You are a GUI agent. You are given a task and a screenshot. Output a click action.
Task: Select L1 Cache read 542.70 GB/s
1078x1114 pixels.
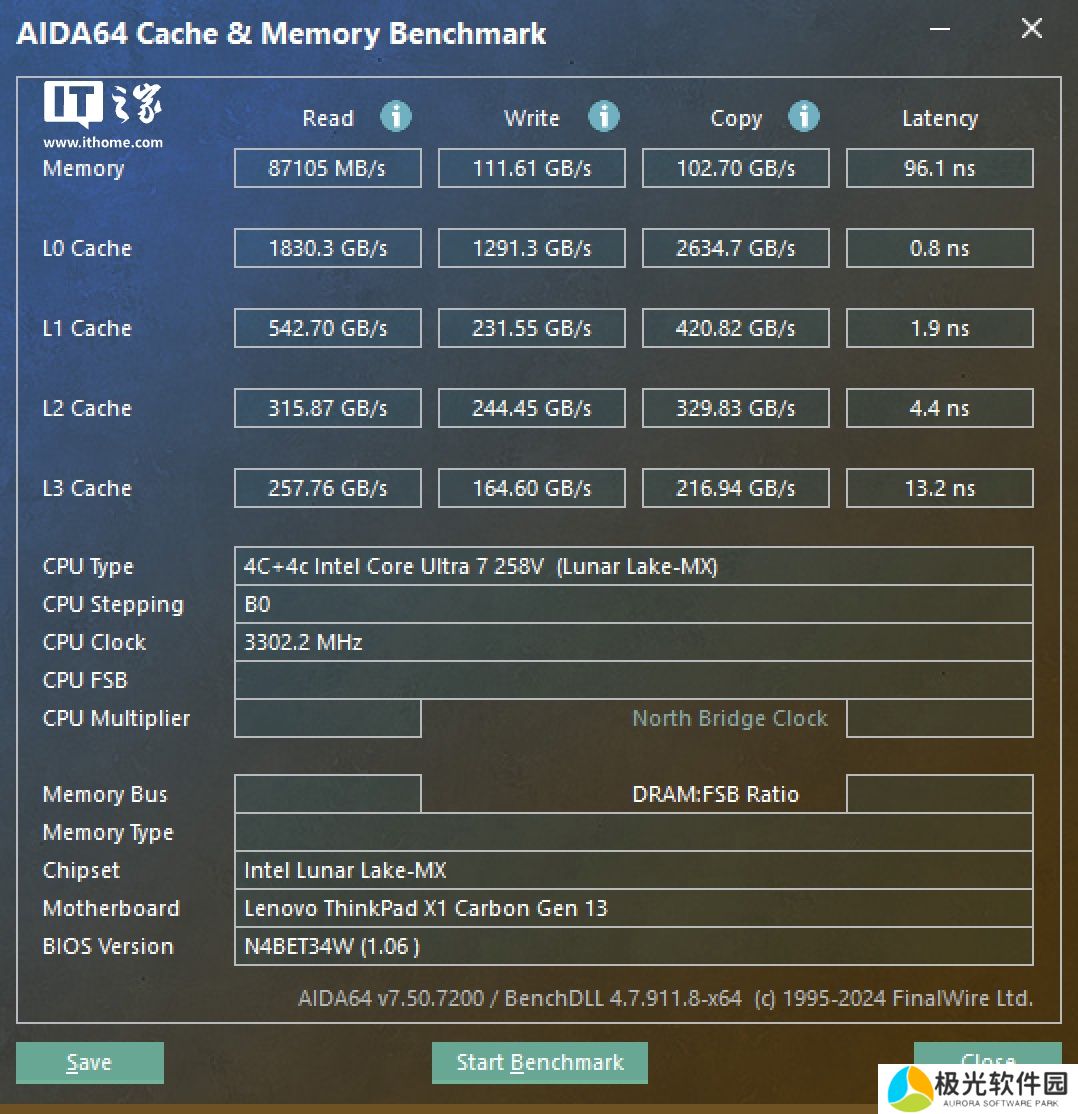[x=328, y=328]
